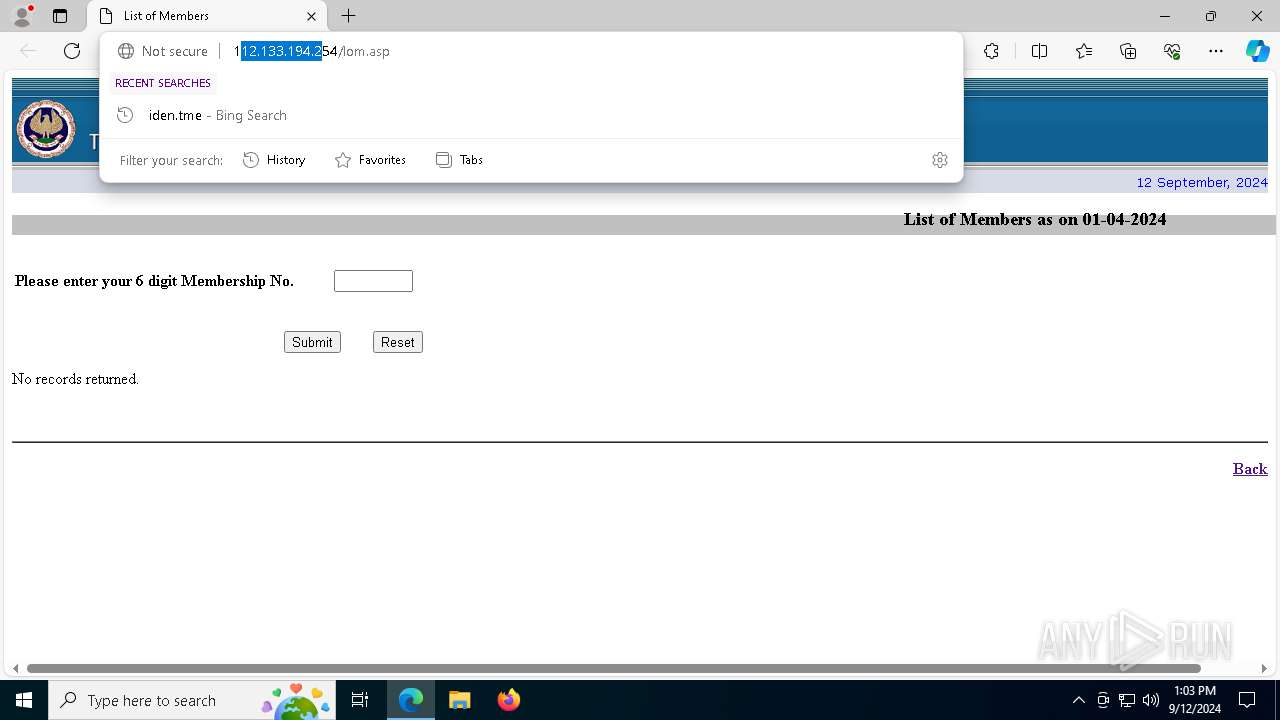The height and width of the screenshot is (720, 1280).
Task: Focus the Membership No. input field
Action: click(x=373, y=281)
